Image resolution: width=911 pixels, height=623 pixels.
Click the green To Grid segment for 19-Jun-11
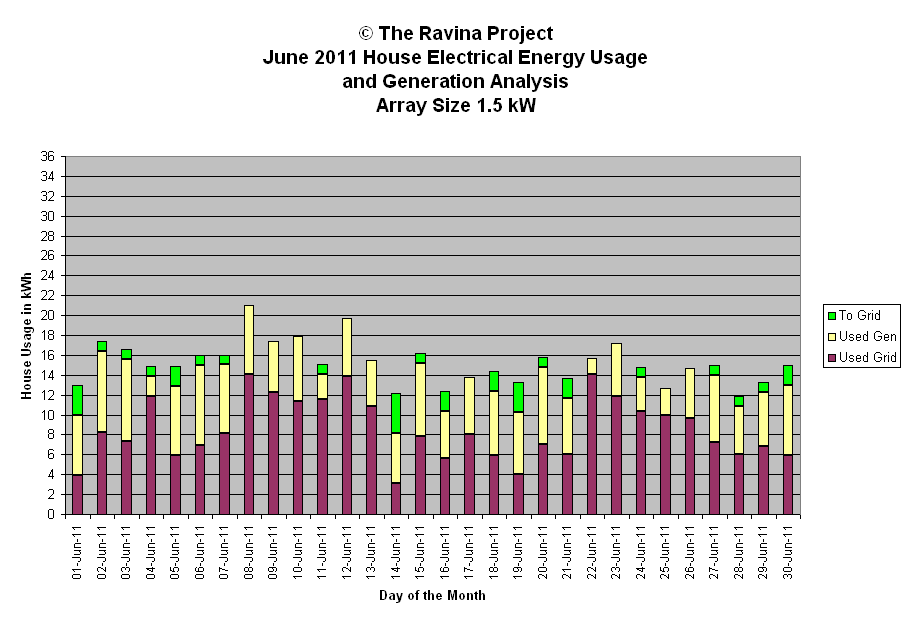[x=518, y=398]
